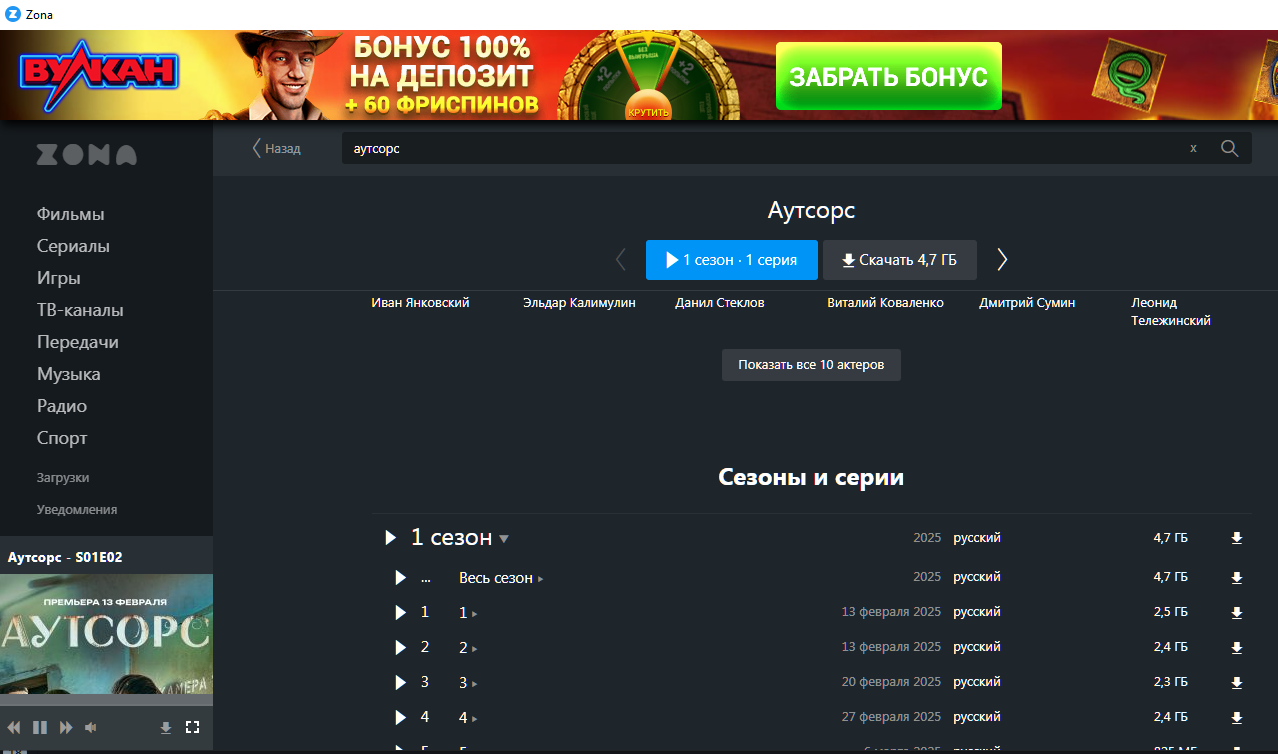Image resolution: width=1278 pixels, height=754 pixels.
Task: Open actor Эльдар Калимулин
Action: click(579, 303)
